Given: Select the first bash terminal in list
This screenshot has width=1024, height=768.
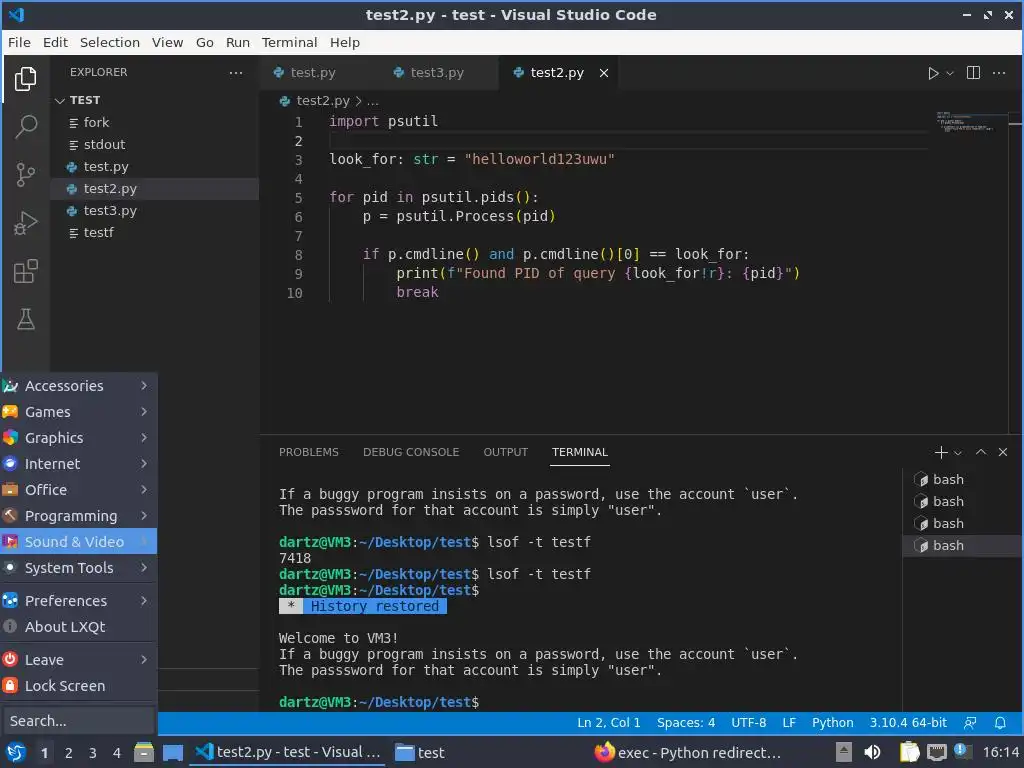Looking at the screenshot, I should click(x=962, y=479).
